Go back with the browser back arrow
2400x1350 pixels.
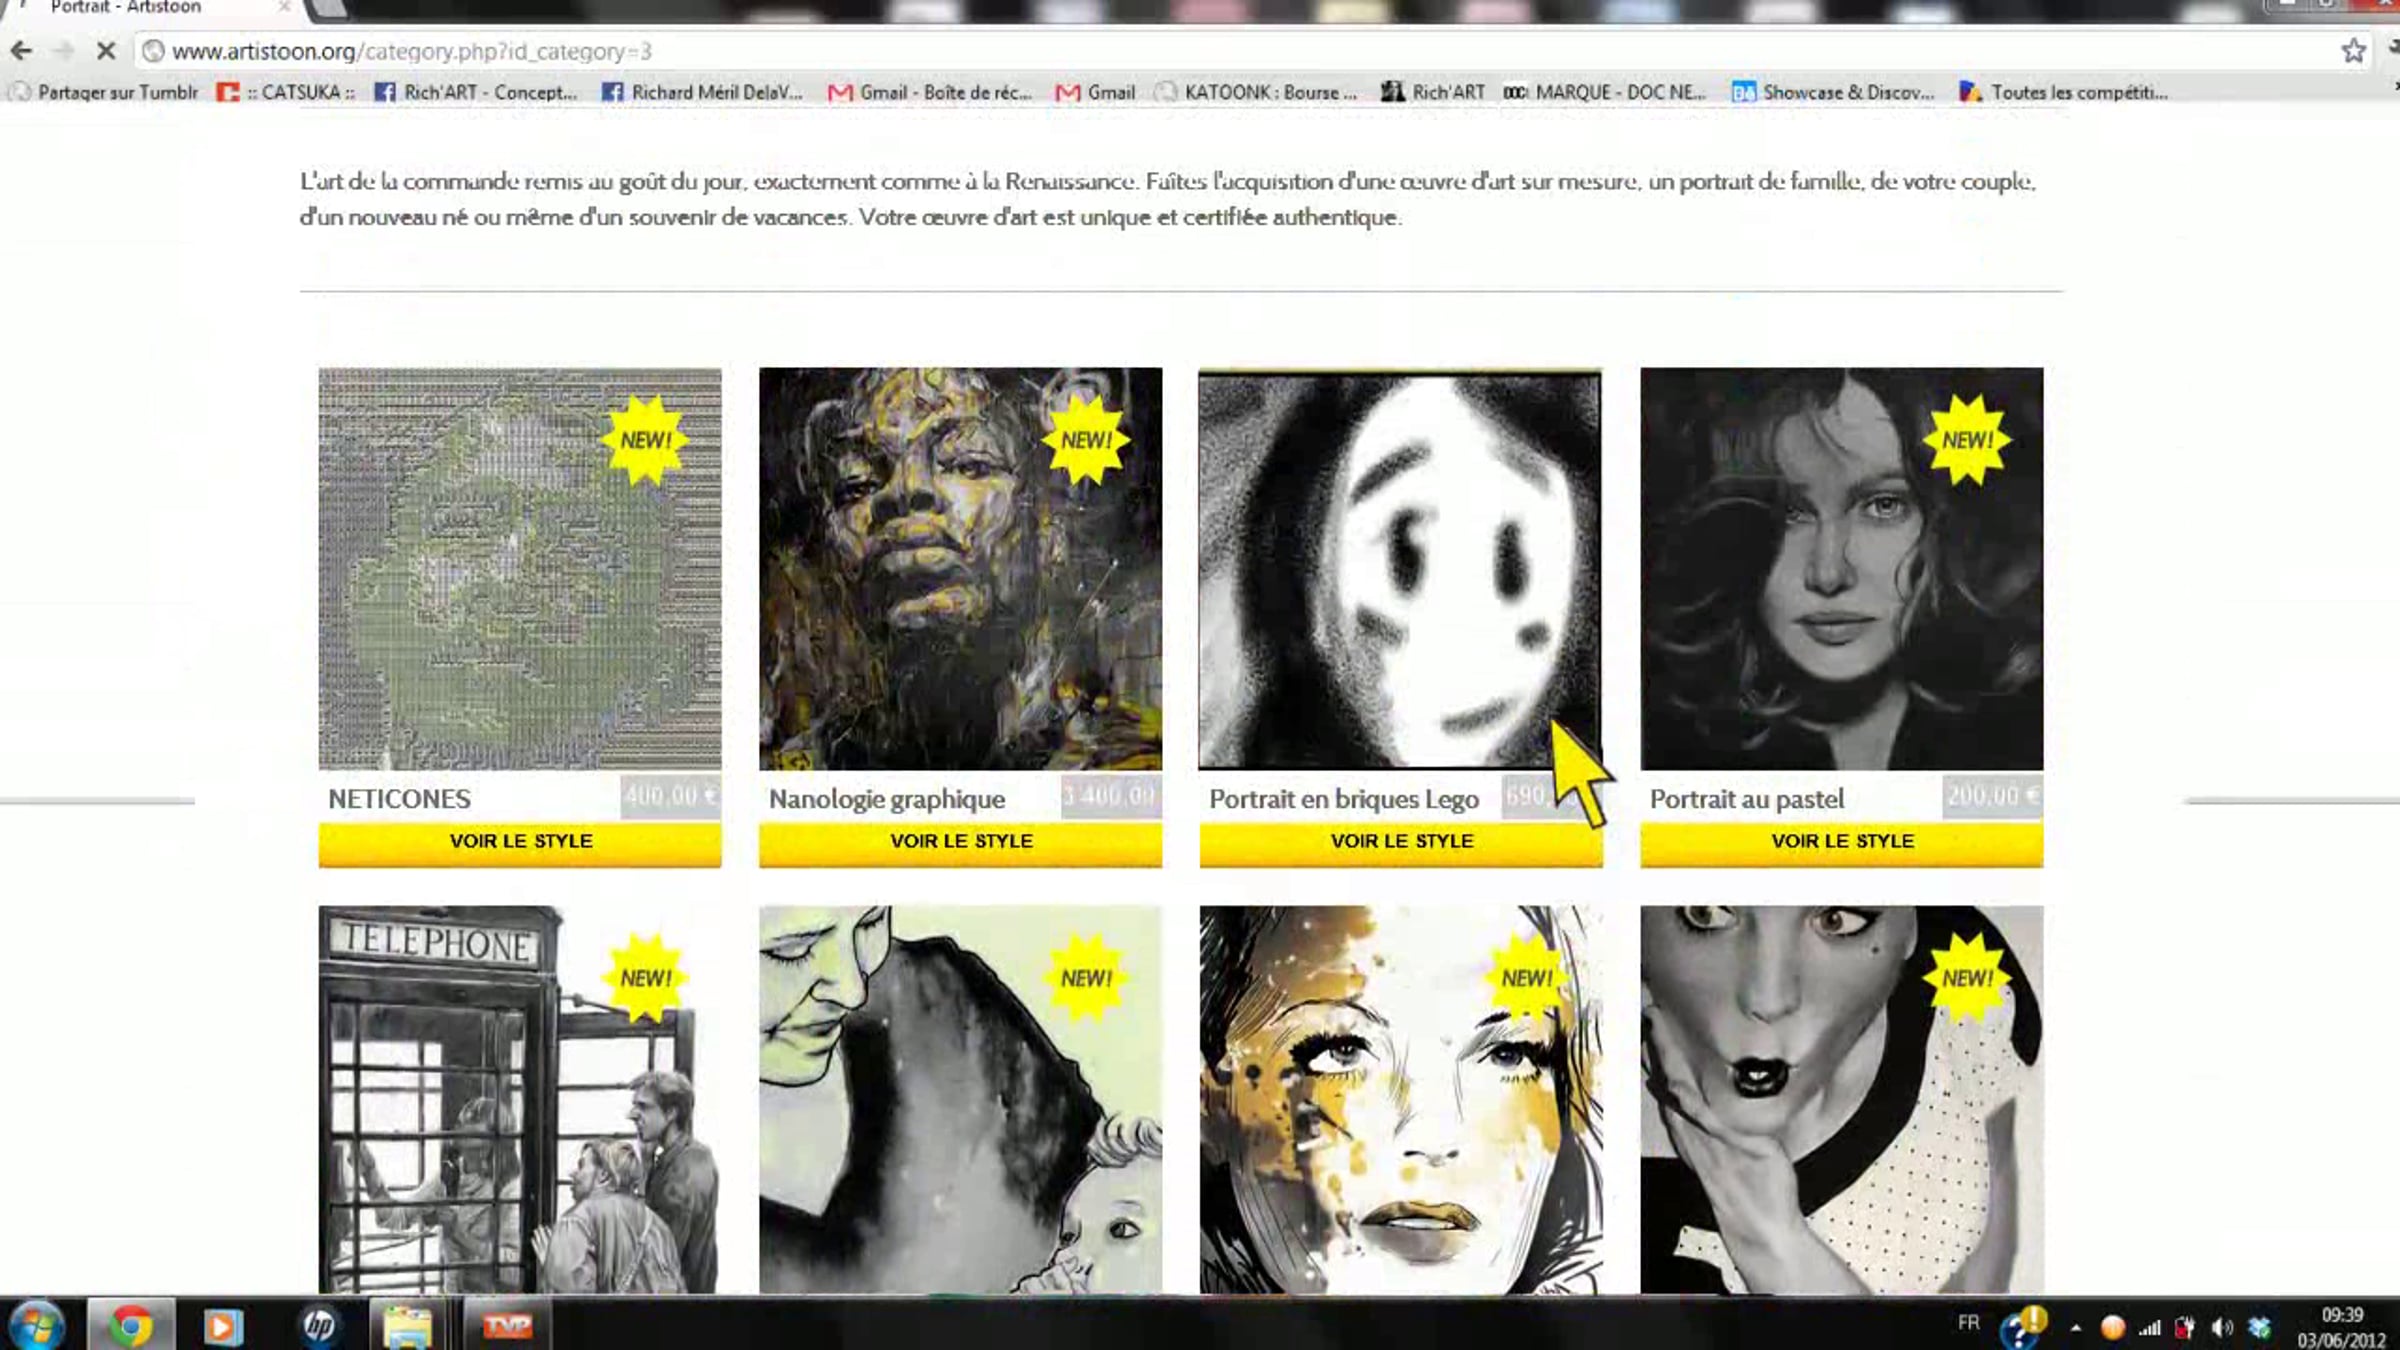coord(22,50)
